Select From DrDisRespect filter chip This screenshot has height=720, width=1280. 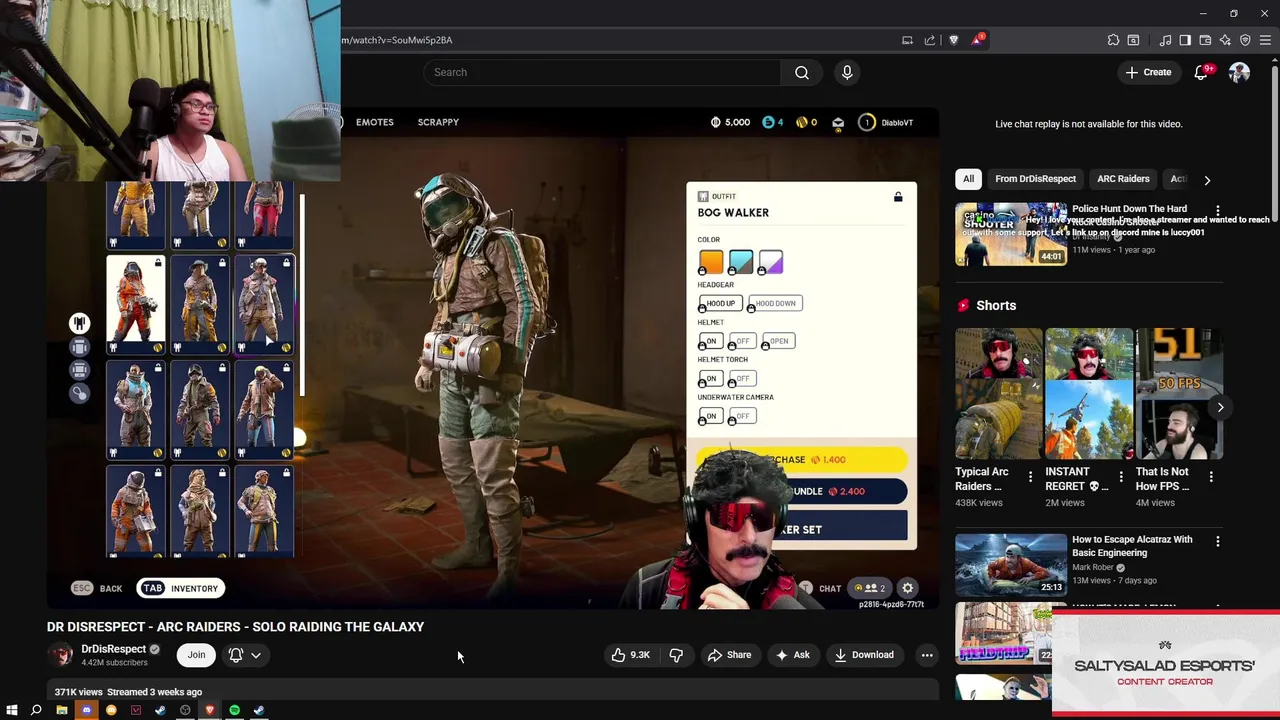click(1035, 179)
